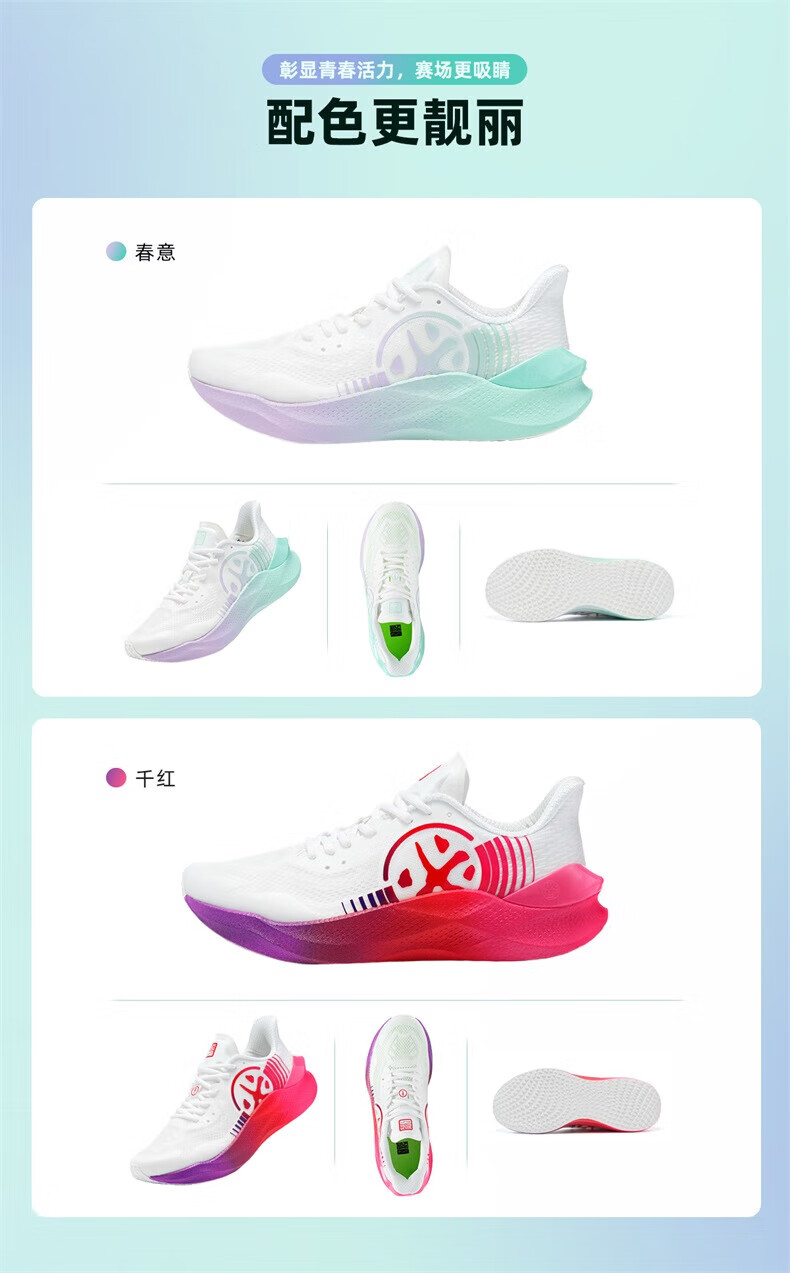Image resolution: width=790 pixels, height=1273 pixels.
Task: Open the 千红 top-view shoe thumbnail
Action: (399, 1104)
